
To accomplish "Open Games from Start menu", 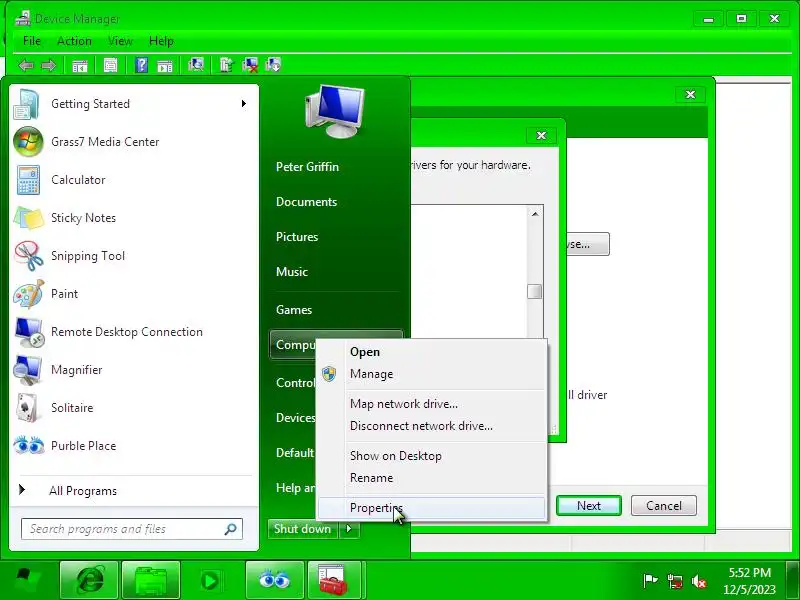I will (294, 310).
